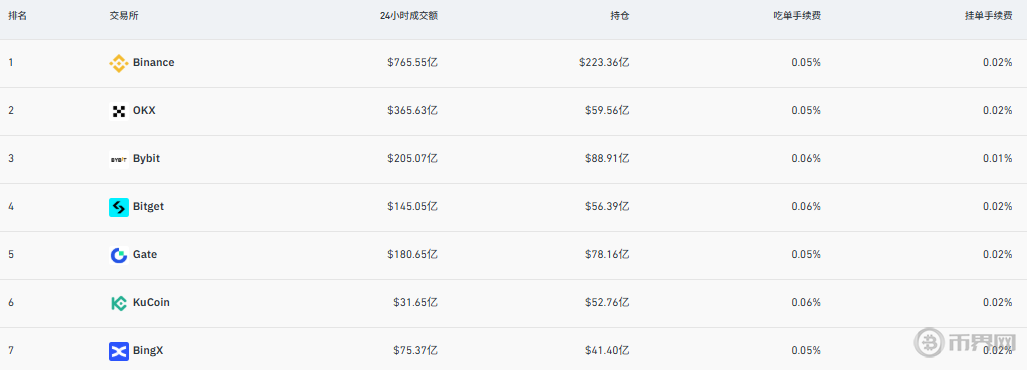The height and width of the screenshot is (370, 1027).
Task: Select Bybit open interest $88.91亿
Action: 607,158
